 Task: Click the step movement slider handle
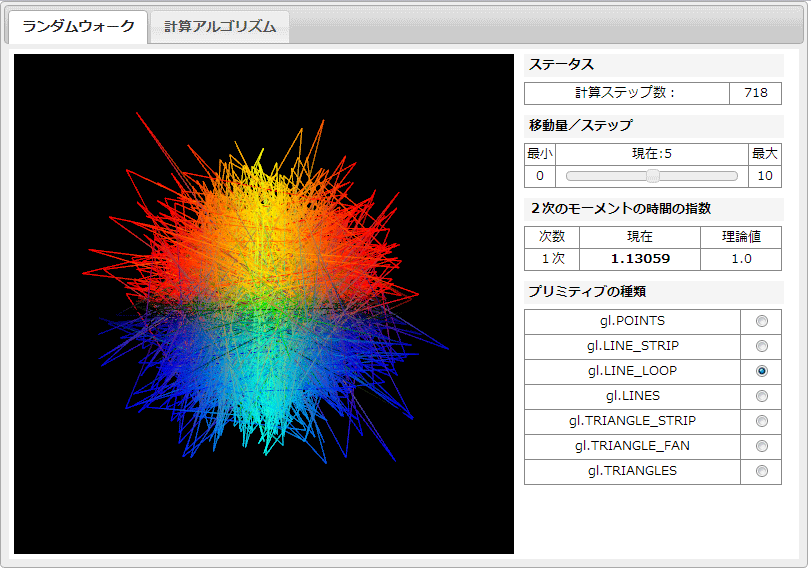(653, 176)
